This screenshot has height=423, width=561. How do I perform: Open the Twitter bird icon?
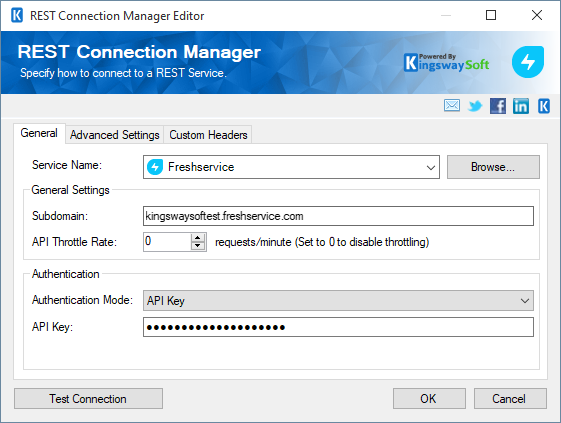pos(475,106)
